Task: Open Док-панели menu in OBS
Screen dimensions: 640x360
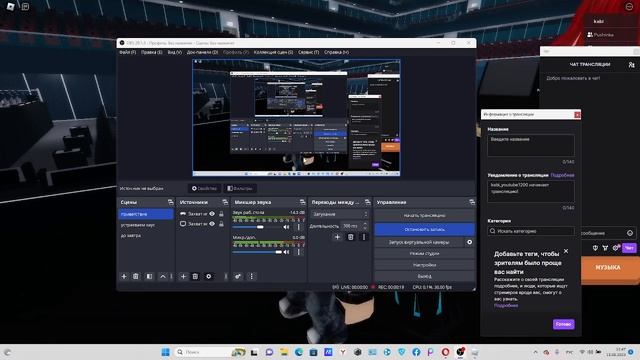Action: 202,52
